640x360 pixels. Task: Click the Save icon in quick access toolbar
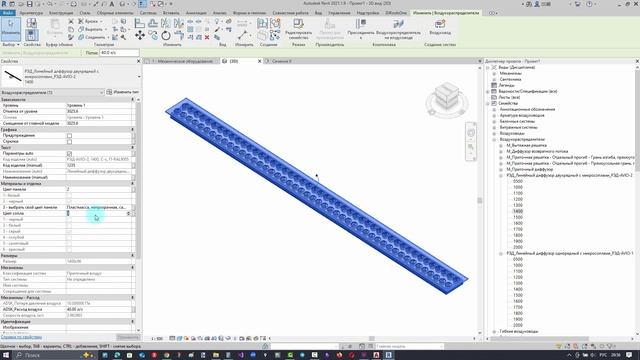(29, 4)
